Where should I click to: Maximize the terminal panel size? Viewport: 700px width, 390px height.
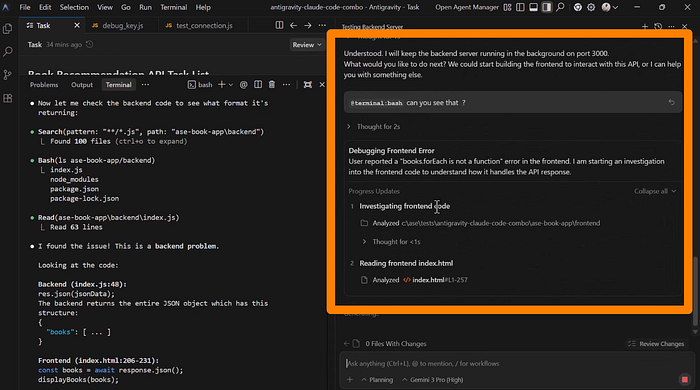pyautogui.click(x=308, y=85)
